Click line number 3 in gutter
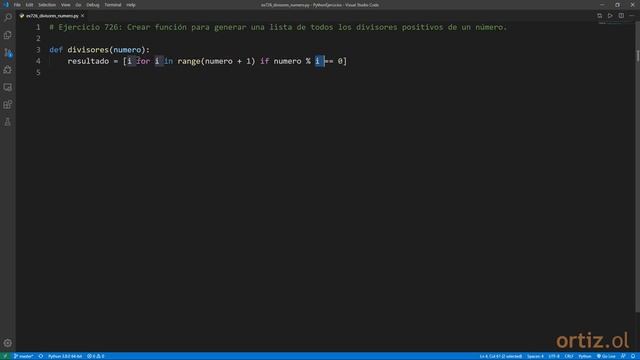 [38, 50]
